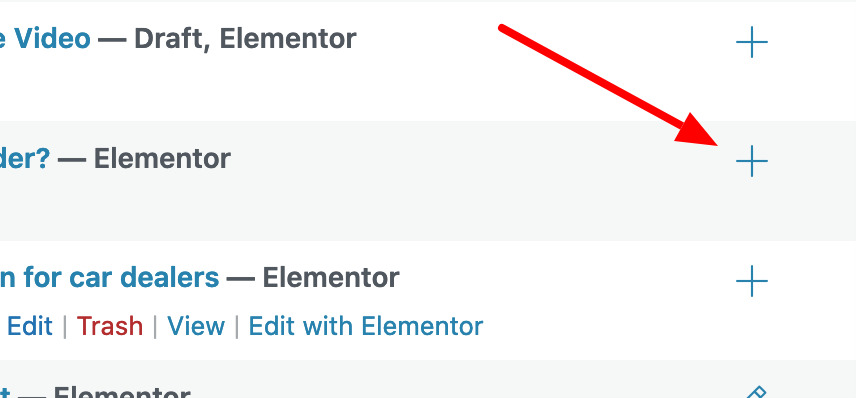Click the red arrow annotation's arrowhead
Image resolution: width=856 pixels, height=398 pixels.
[x=697, y=130]
